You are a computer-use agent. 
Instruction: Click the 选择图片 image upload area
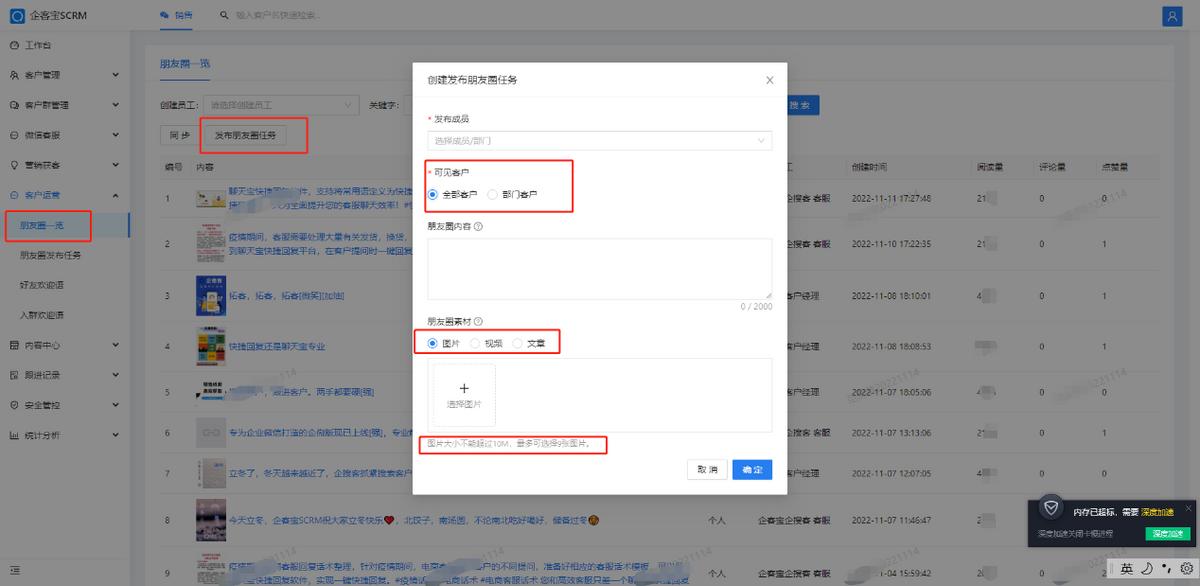(x=464, y=395)
